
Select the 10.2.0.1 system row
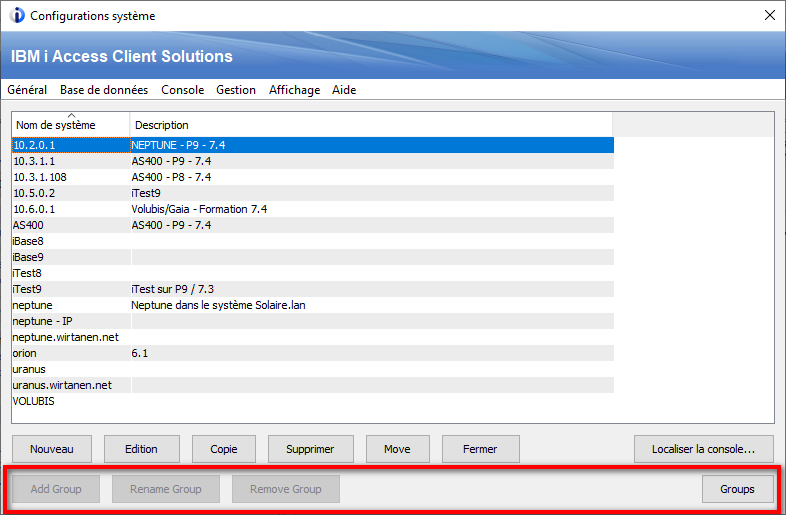click(x=313, y=145)
